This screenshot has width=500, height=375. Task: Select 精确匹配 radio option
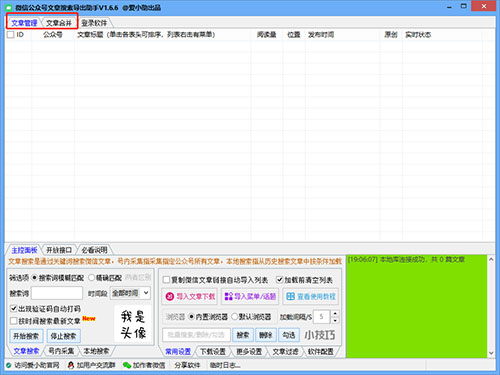[x=91, y=278]
